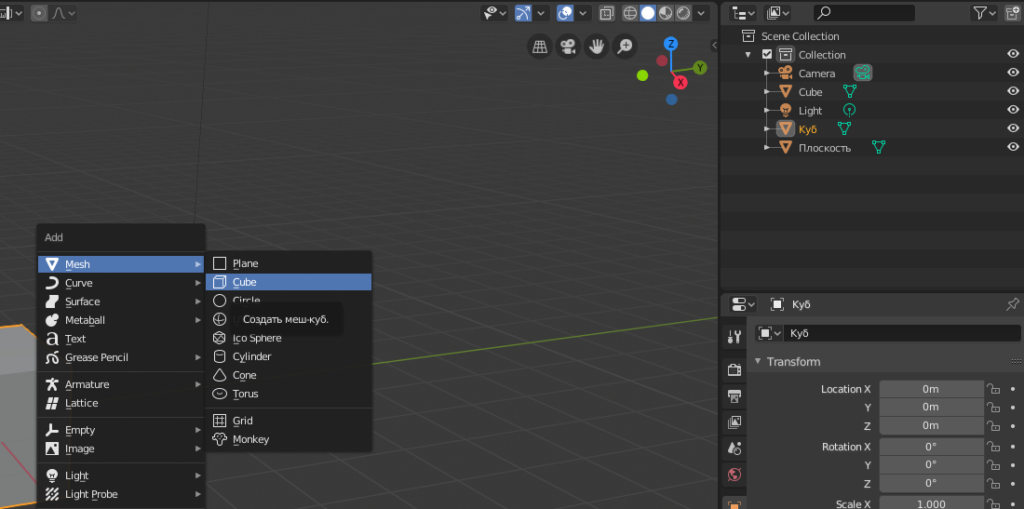This screenshot has width=1024, height=509.
Task: Switch to orthographic grid view icon
Action: pyautogui.click(x=540, y=46)
